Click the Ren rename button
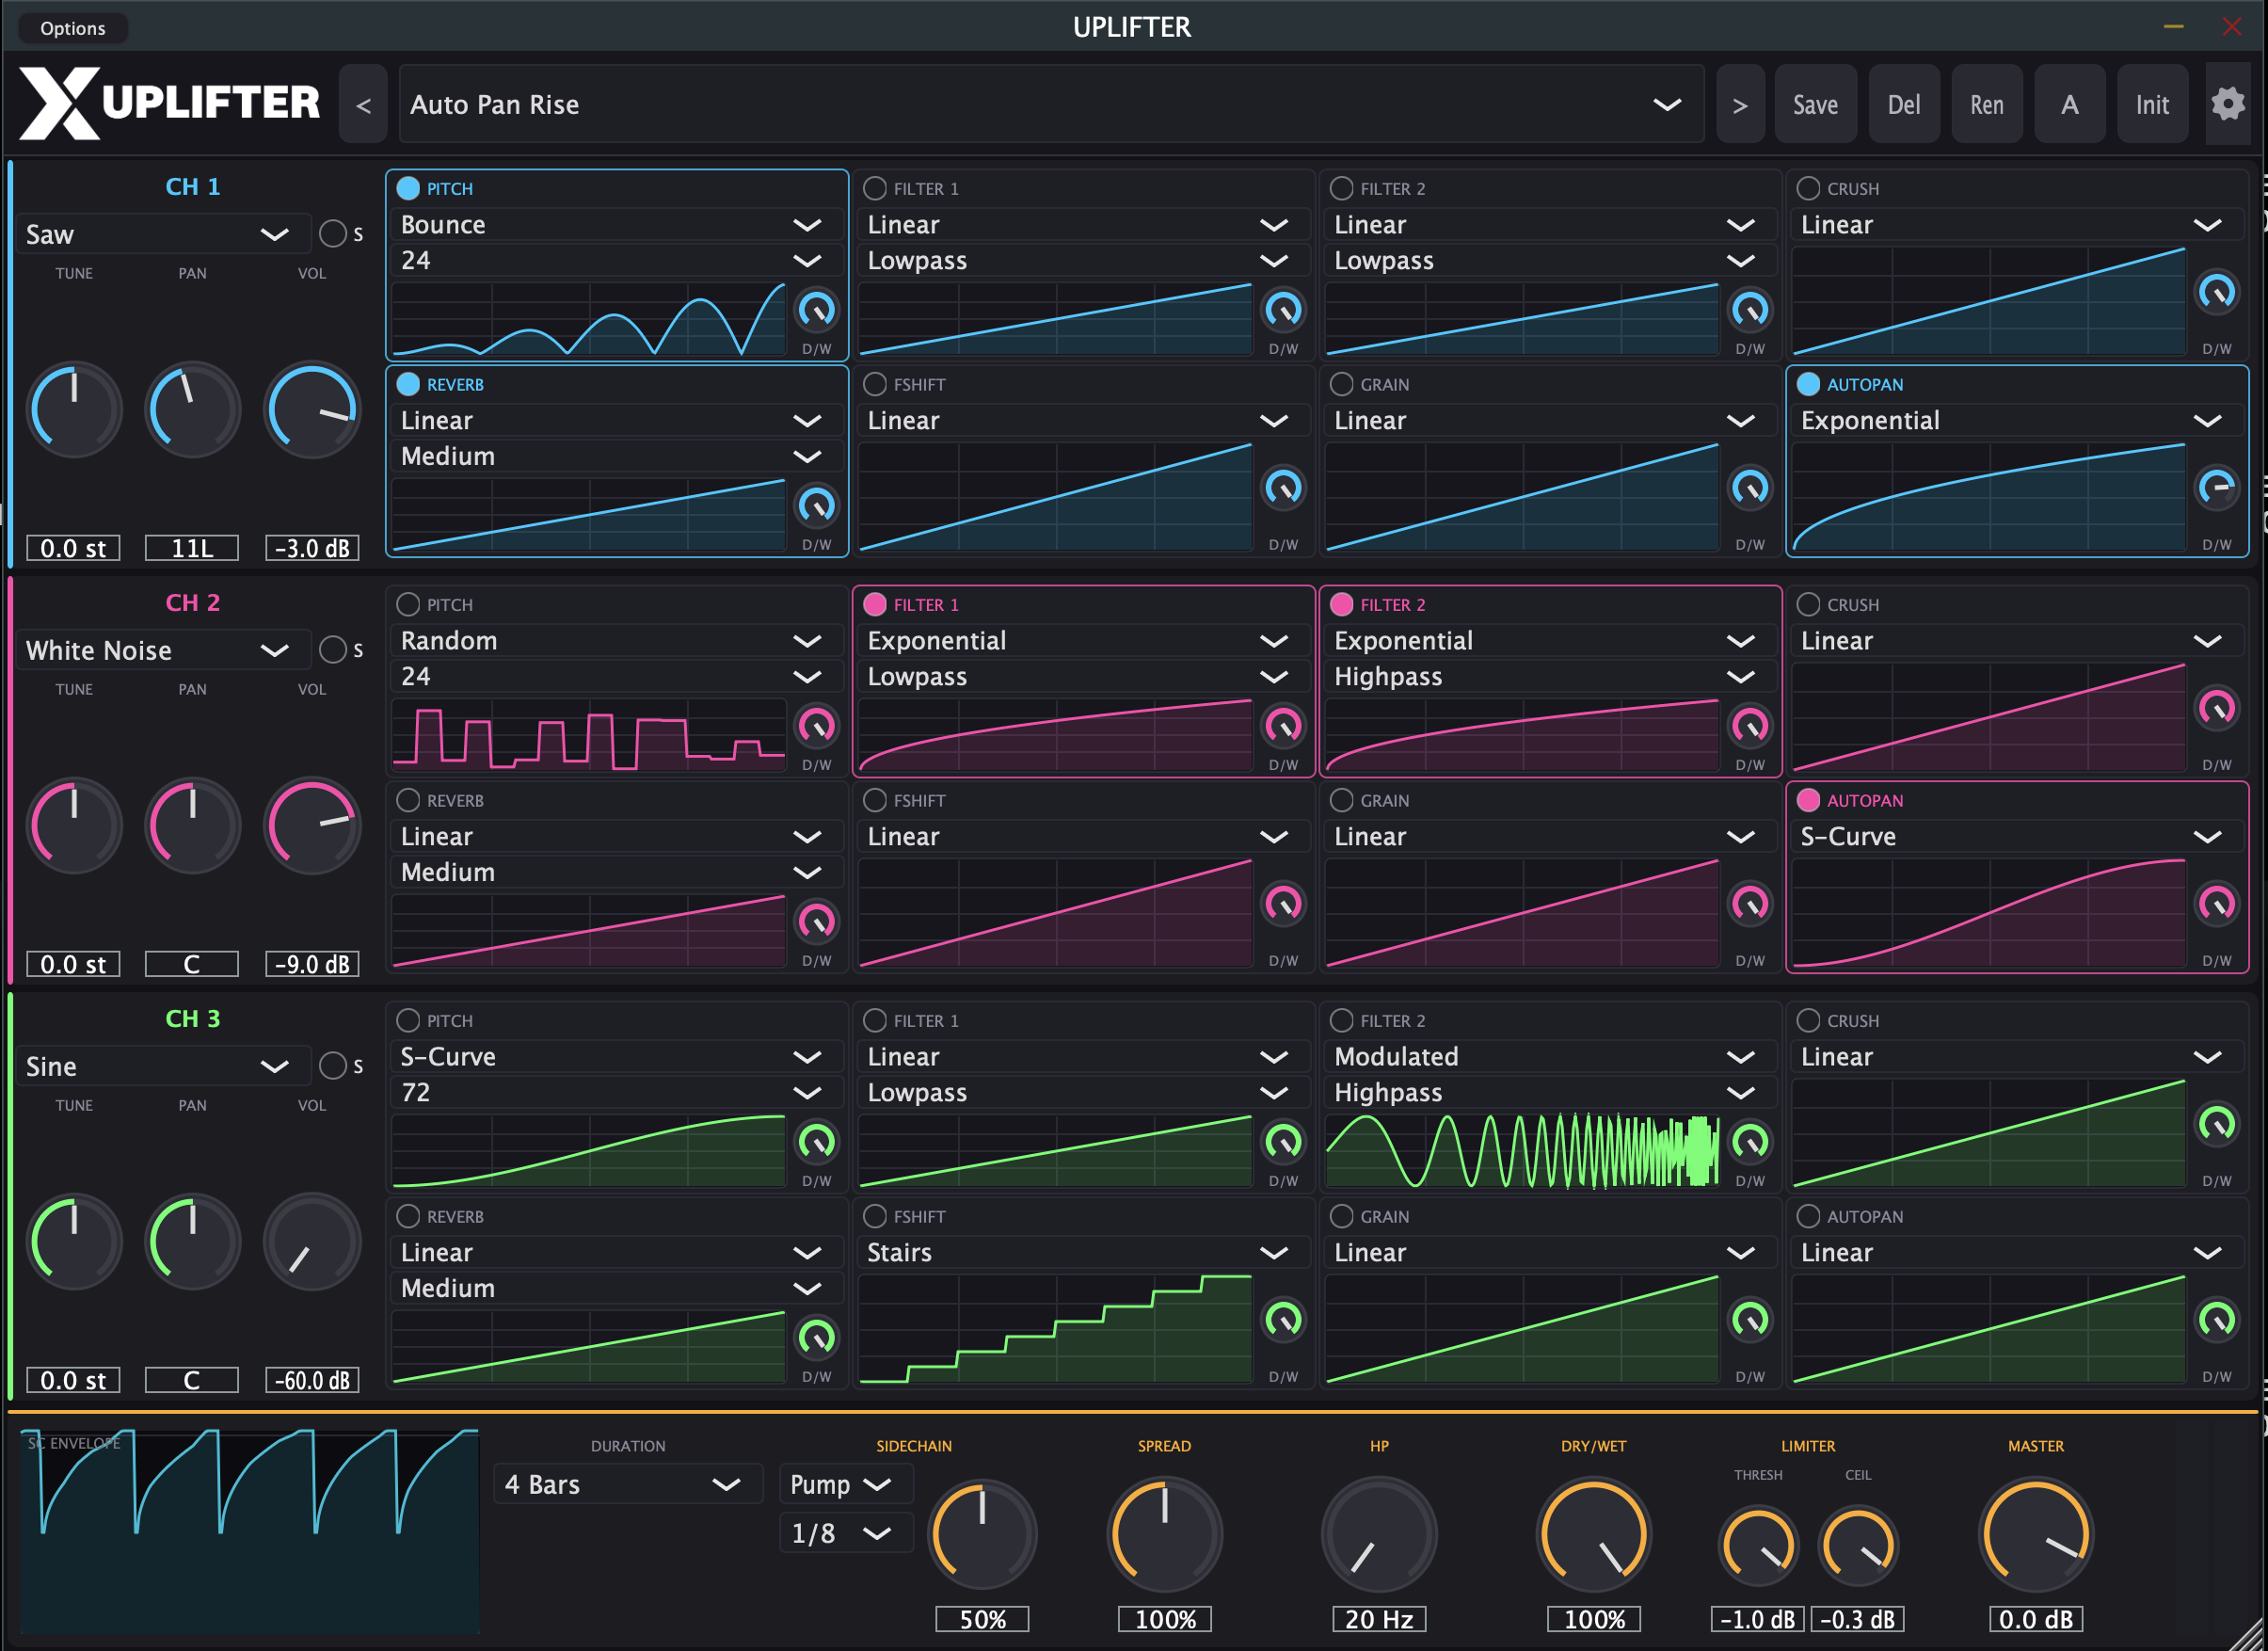 1986,104
